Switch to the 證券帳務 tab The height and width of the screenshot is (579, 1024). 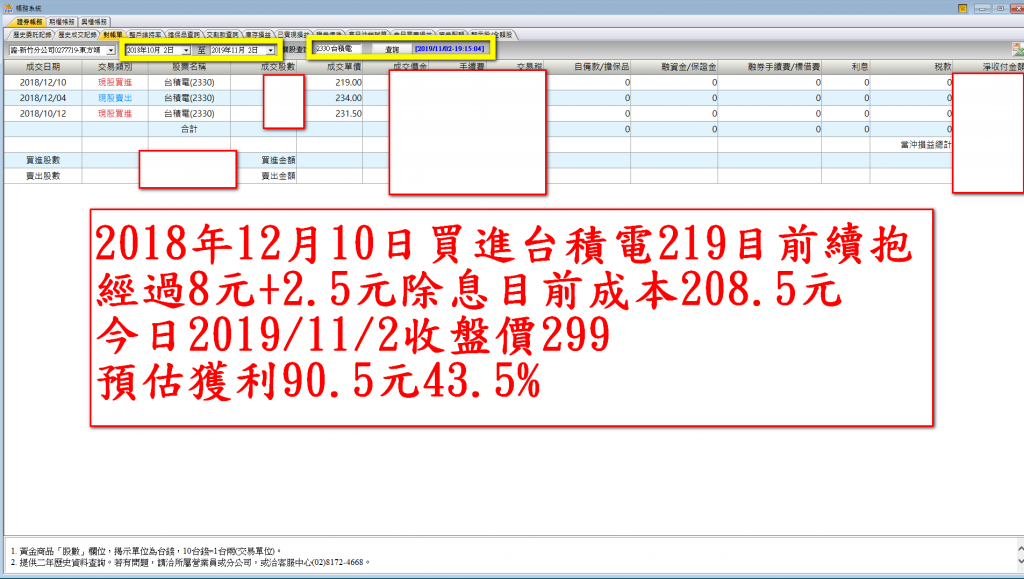coord(29,22)
